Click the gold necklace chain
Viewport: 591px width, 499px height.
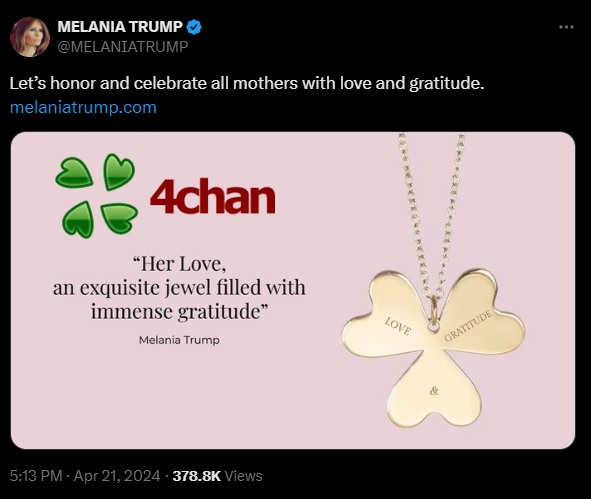[x=432, y=215]
